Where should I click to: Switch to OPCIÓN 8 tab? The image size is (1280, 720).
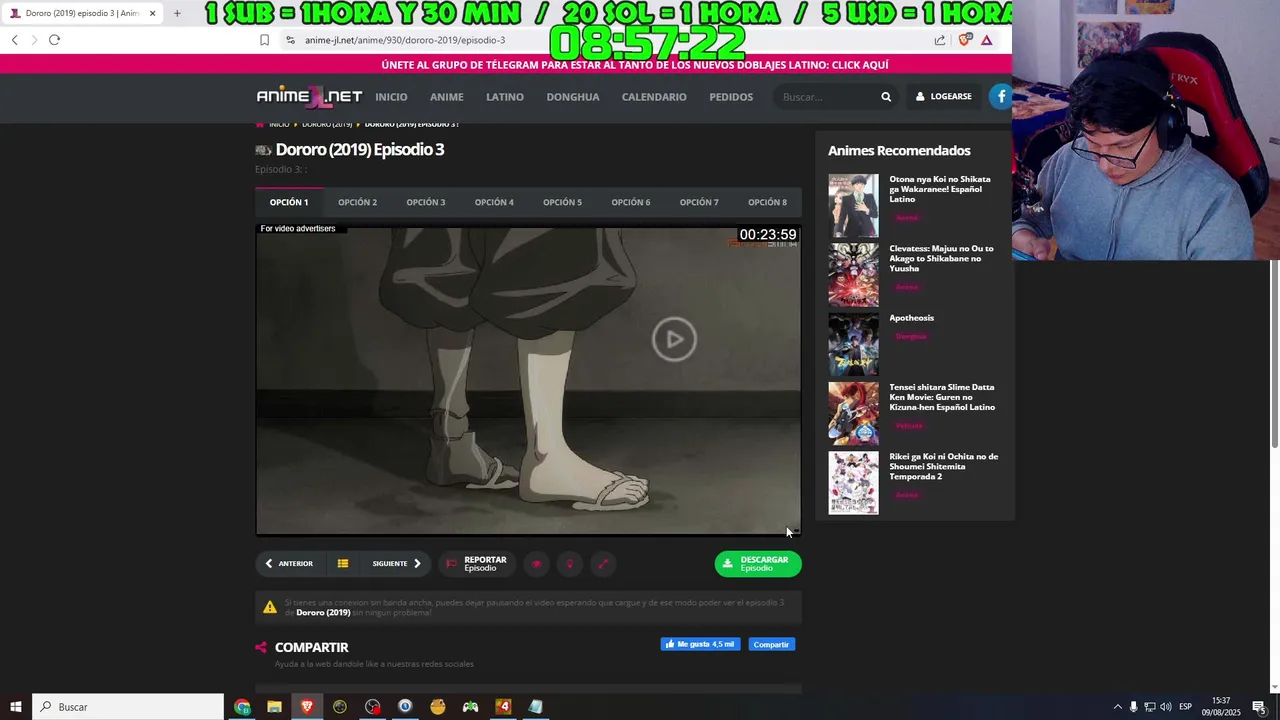click(767, 202)
